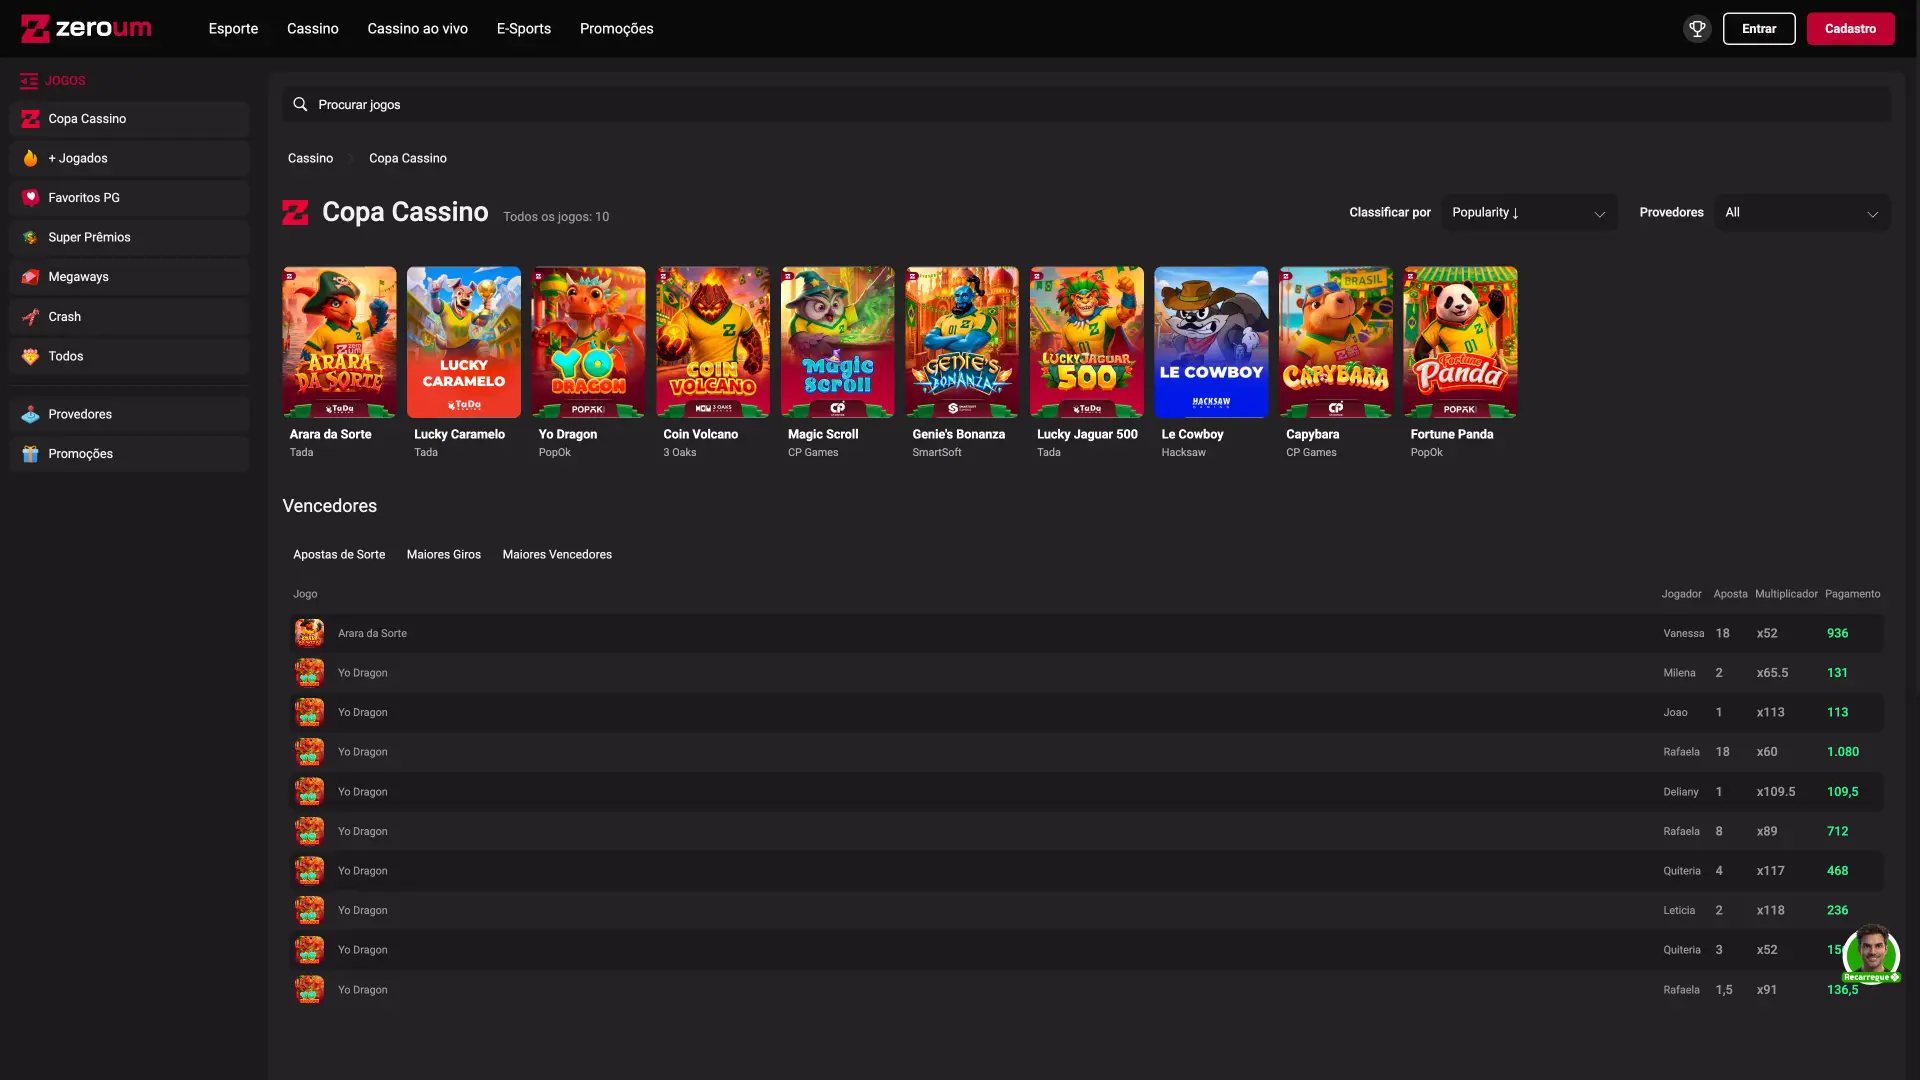
Task: Click the Z logo beside Copa Cassino heading
Action: 296,213
